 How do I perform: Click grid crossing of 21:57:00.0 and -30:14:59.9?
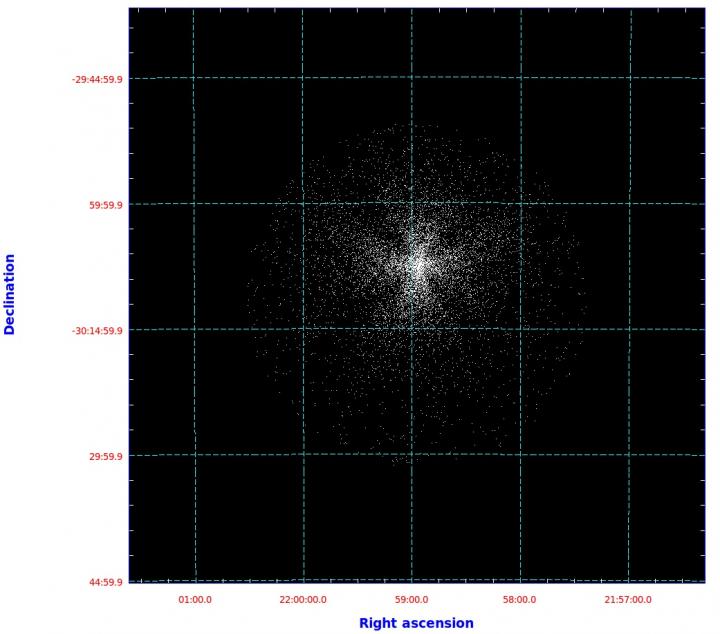(630, 329)
